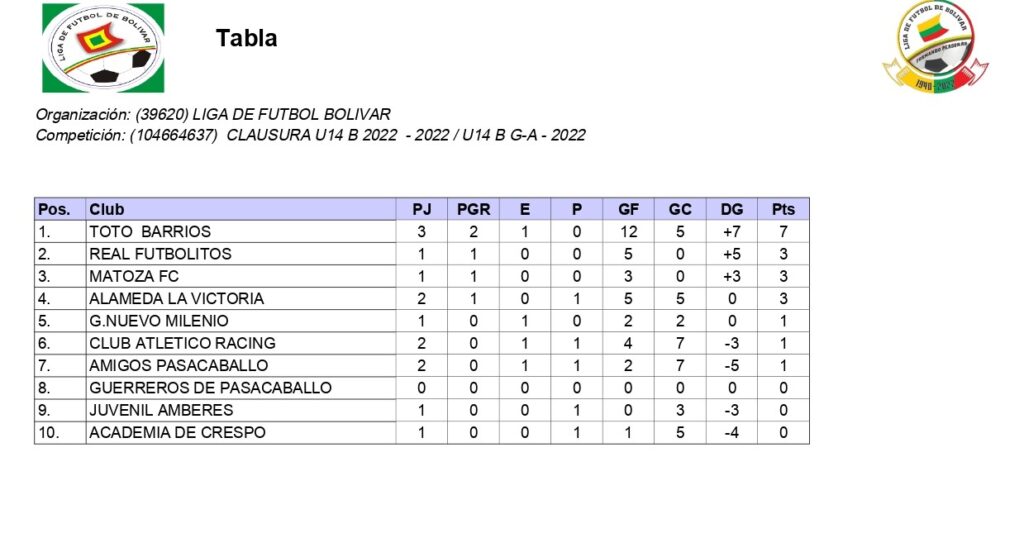This screenshot has height=557, width=1024.
Task: Click the anniversary crest logo at top right
Action: coord(935,47)
